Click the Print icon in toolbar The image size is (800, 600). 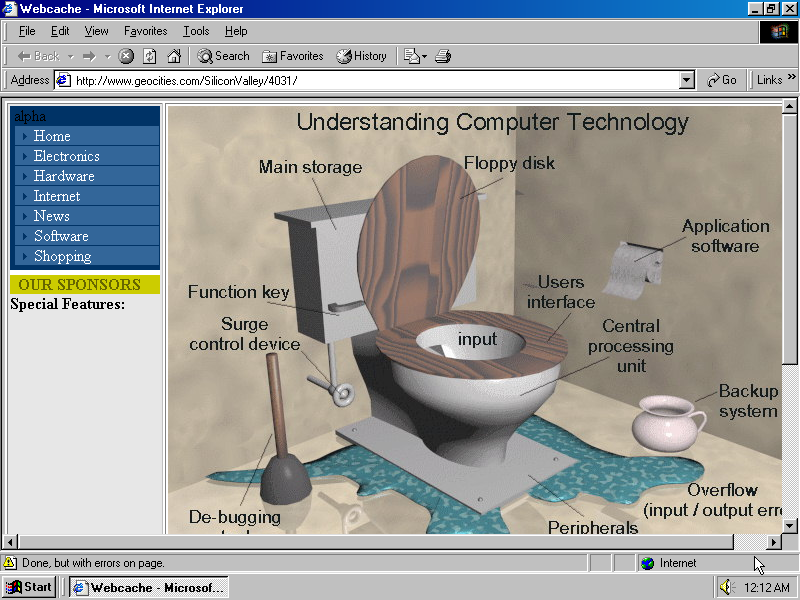[443, 56]
